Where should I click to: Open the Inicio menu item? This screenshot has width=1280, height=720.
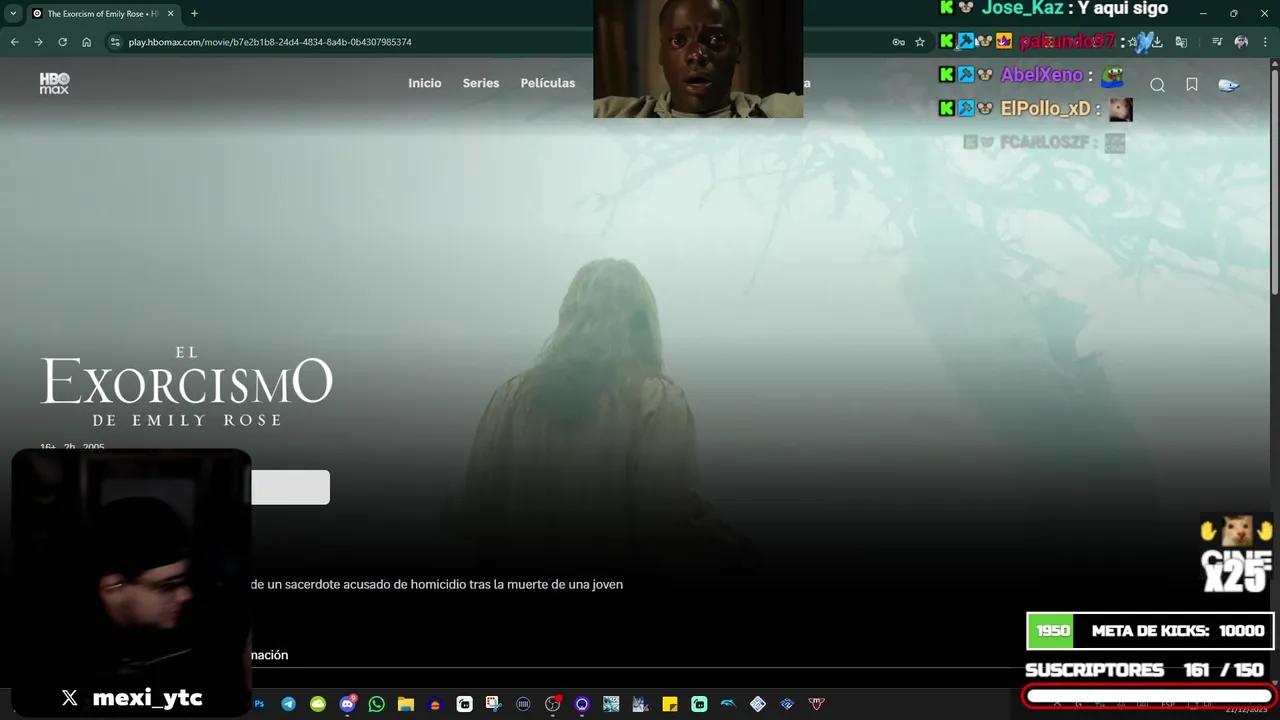tap(424, 83)
